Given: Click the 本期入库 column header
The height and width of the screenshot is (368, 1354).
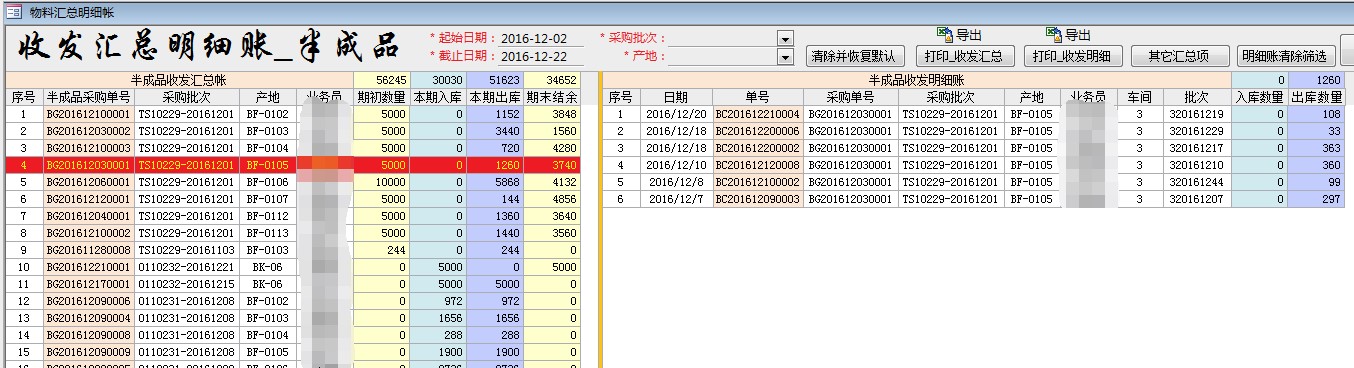Looking at the screenshot, I should [x=438, y=97].
